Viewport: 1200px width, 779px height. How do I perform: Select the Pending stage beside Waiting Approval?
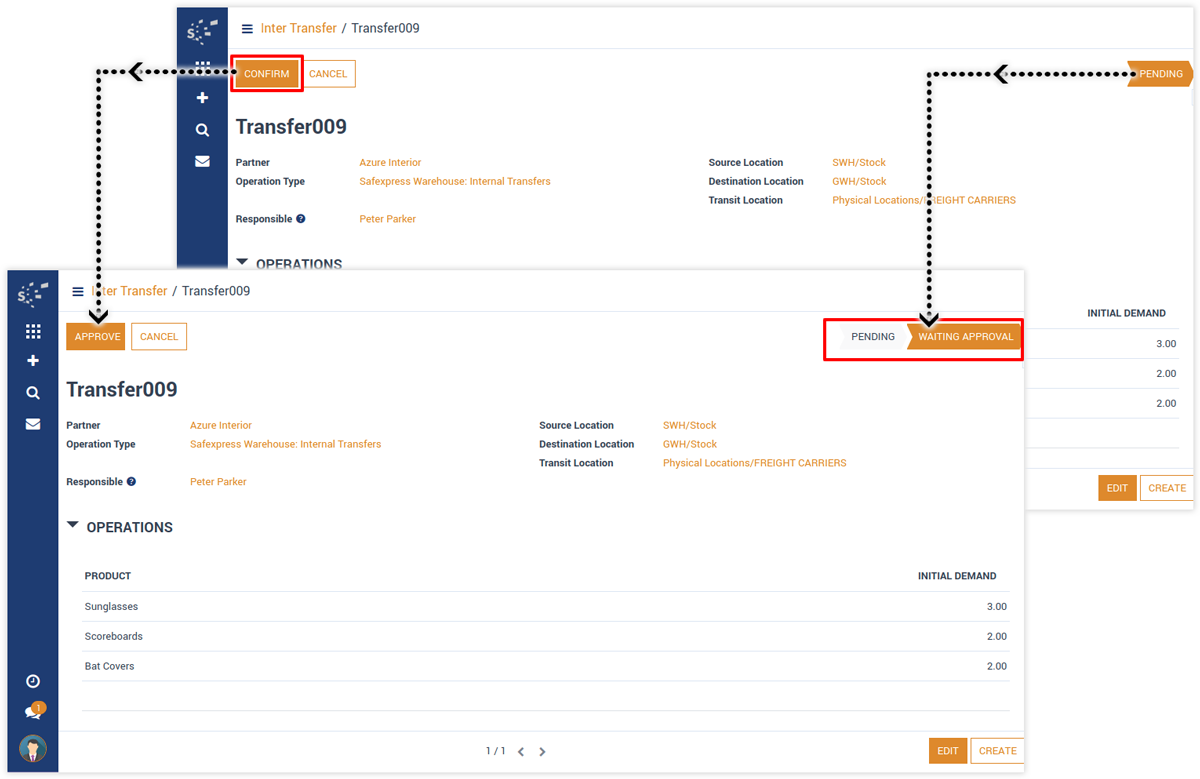(x=872, y=337)
